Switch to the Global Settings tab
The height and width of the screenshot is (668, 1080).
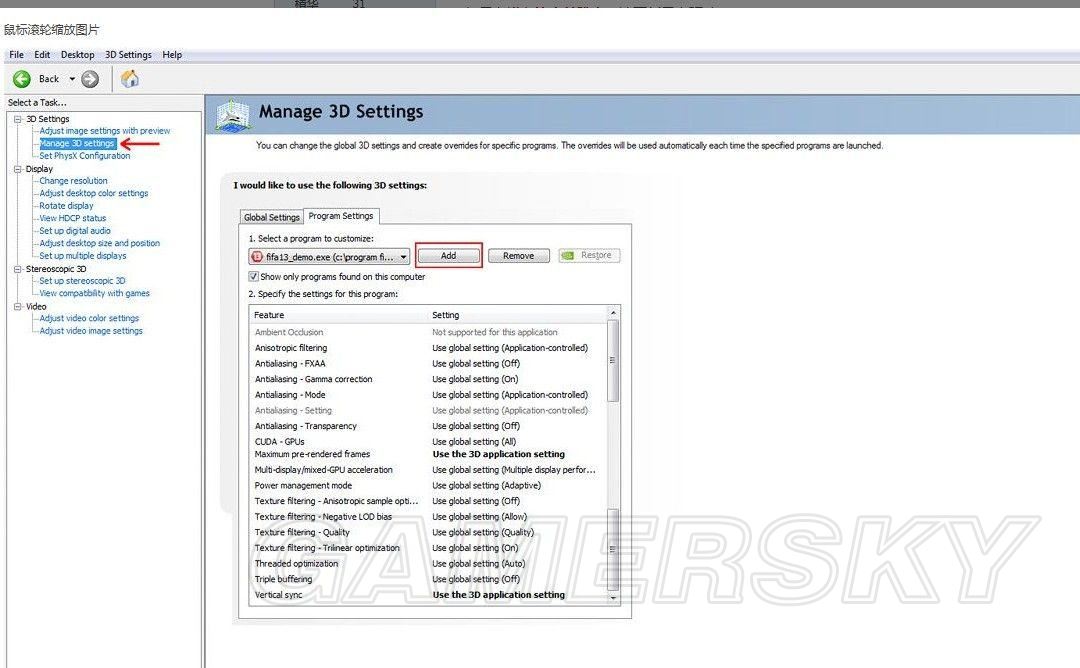(271, 217)
